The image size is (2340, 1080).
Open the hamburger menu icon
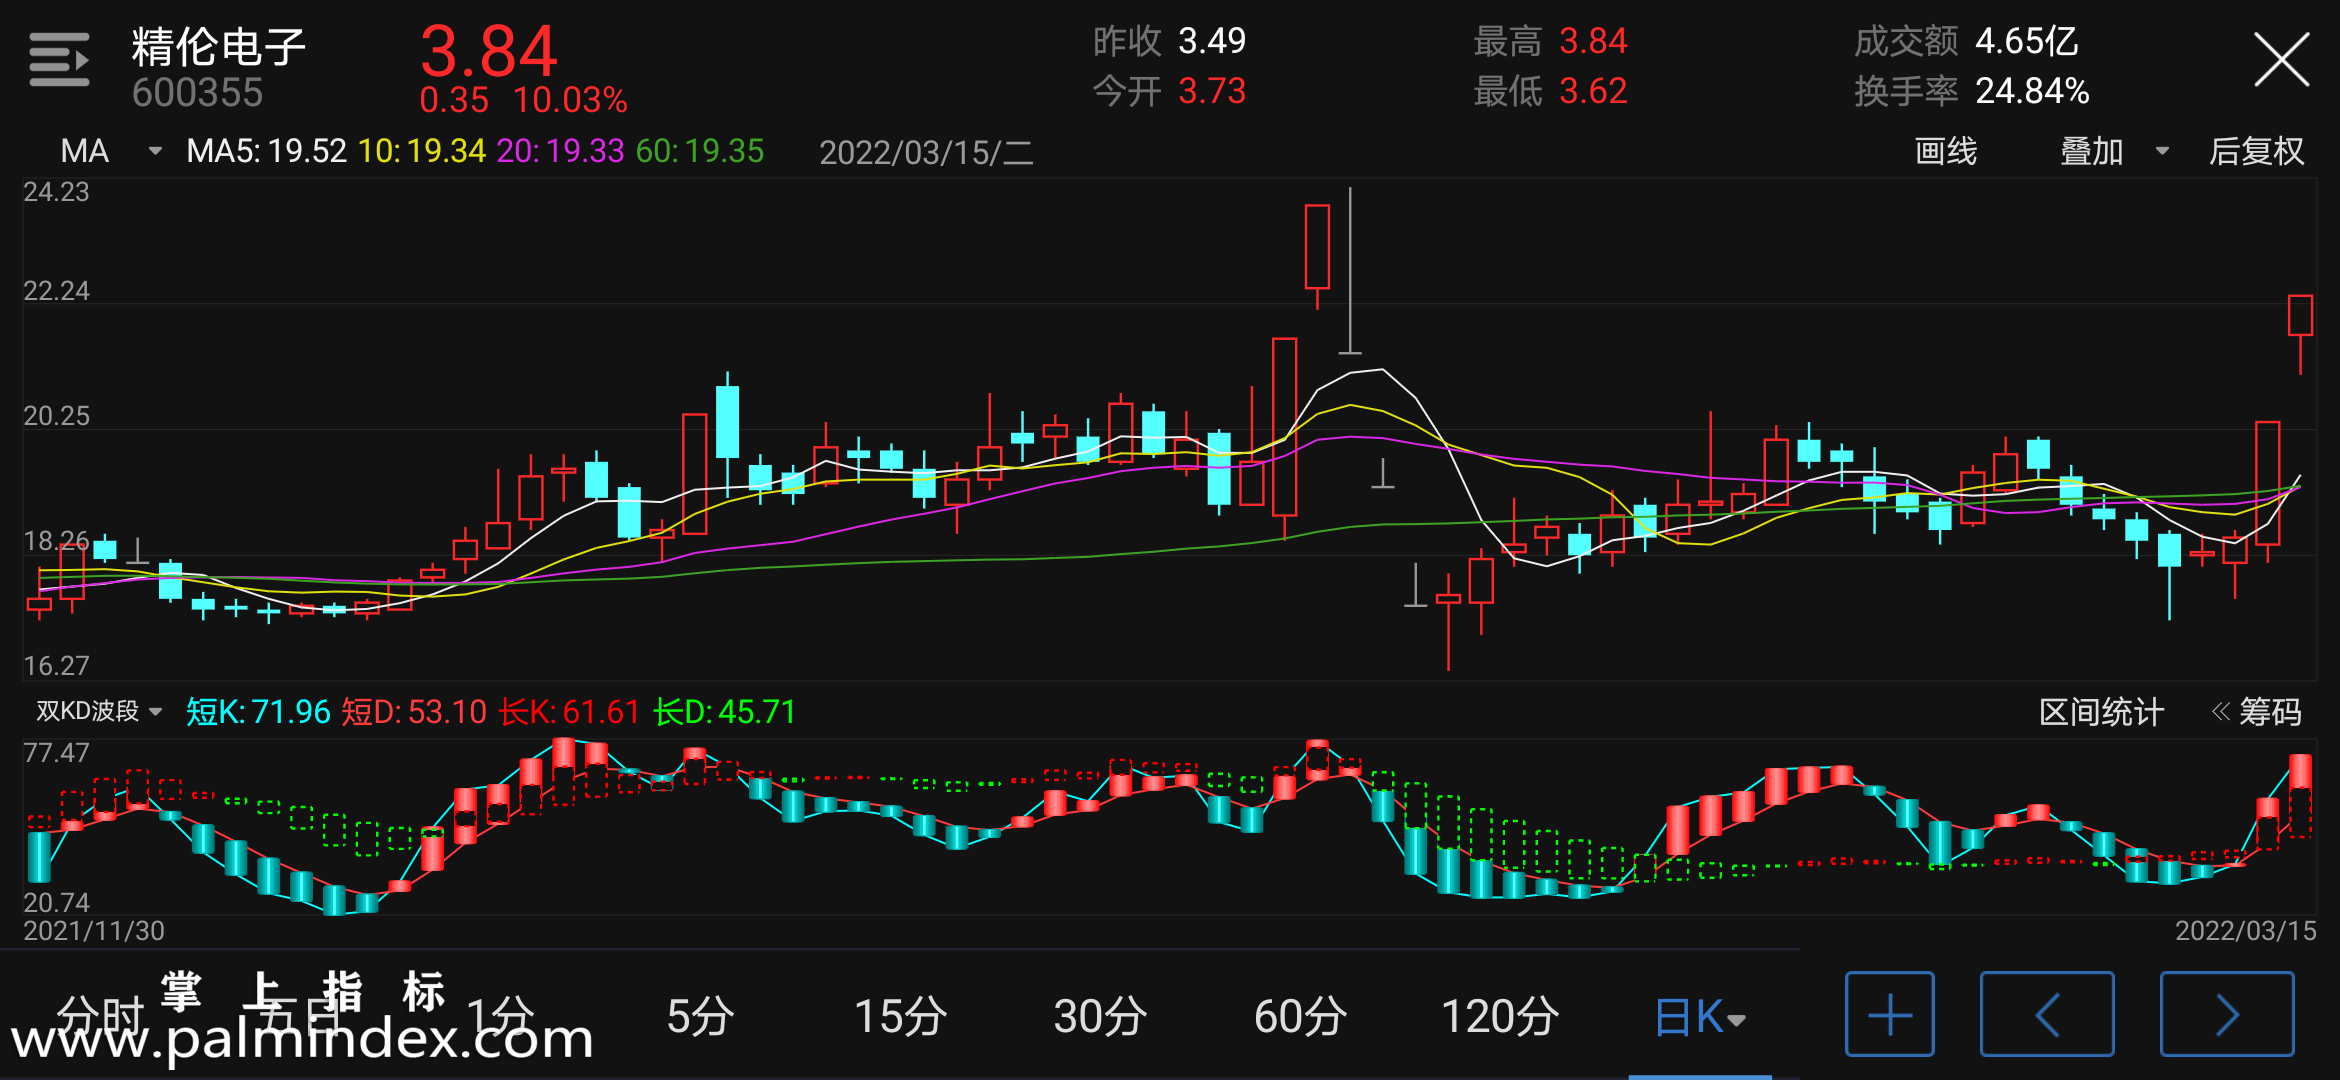point(59,60)
